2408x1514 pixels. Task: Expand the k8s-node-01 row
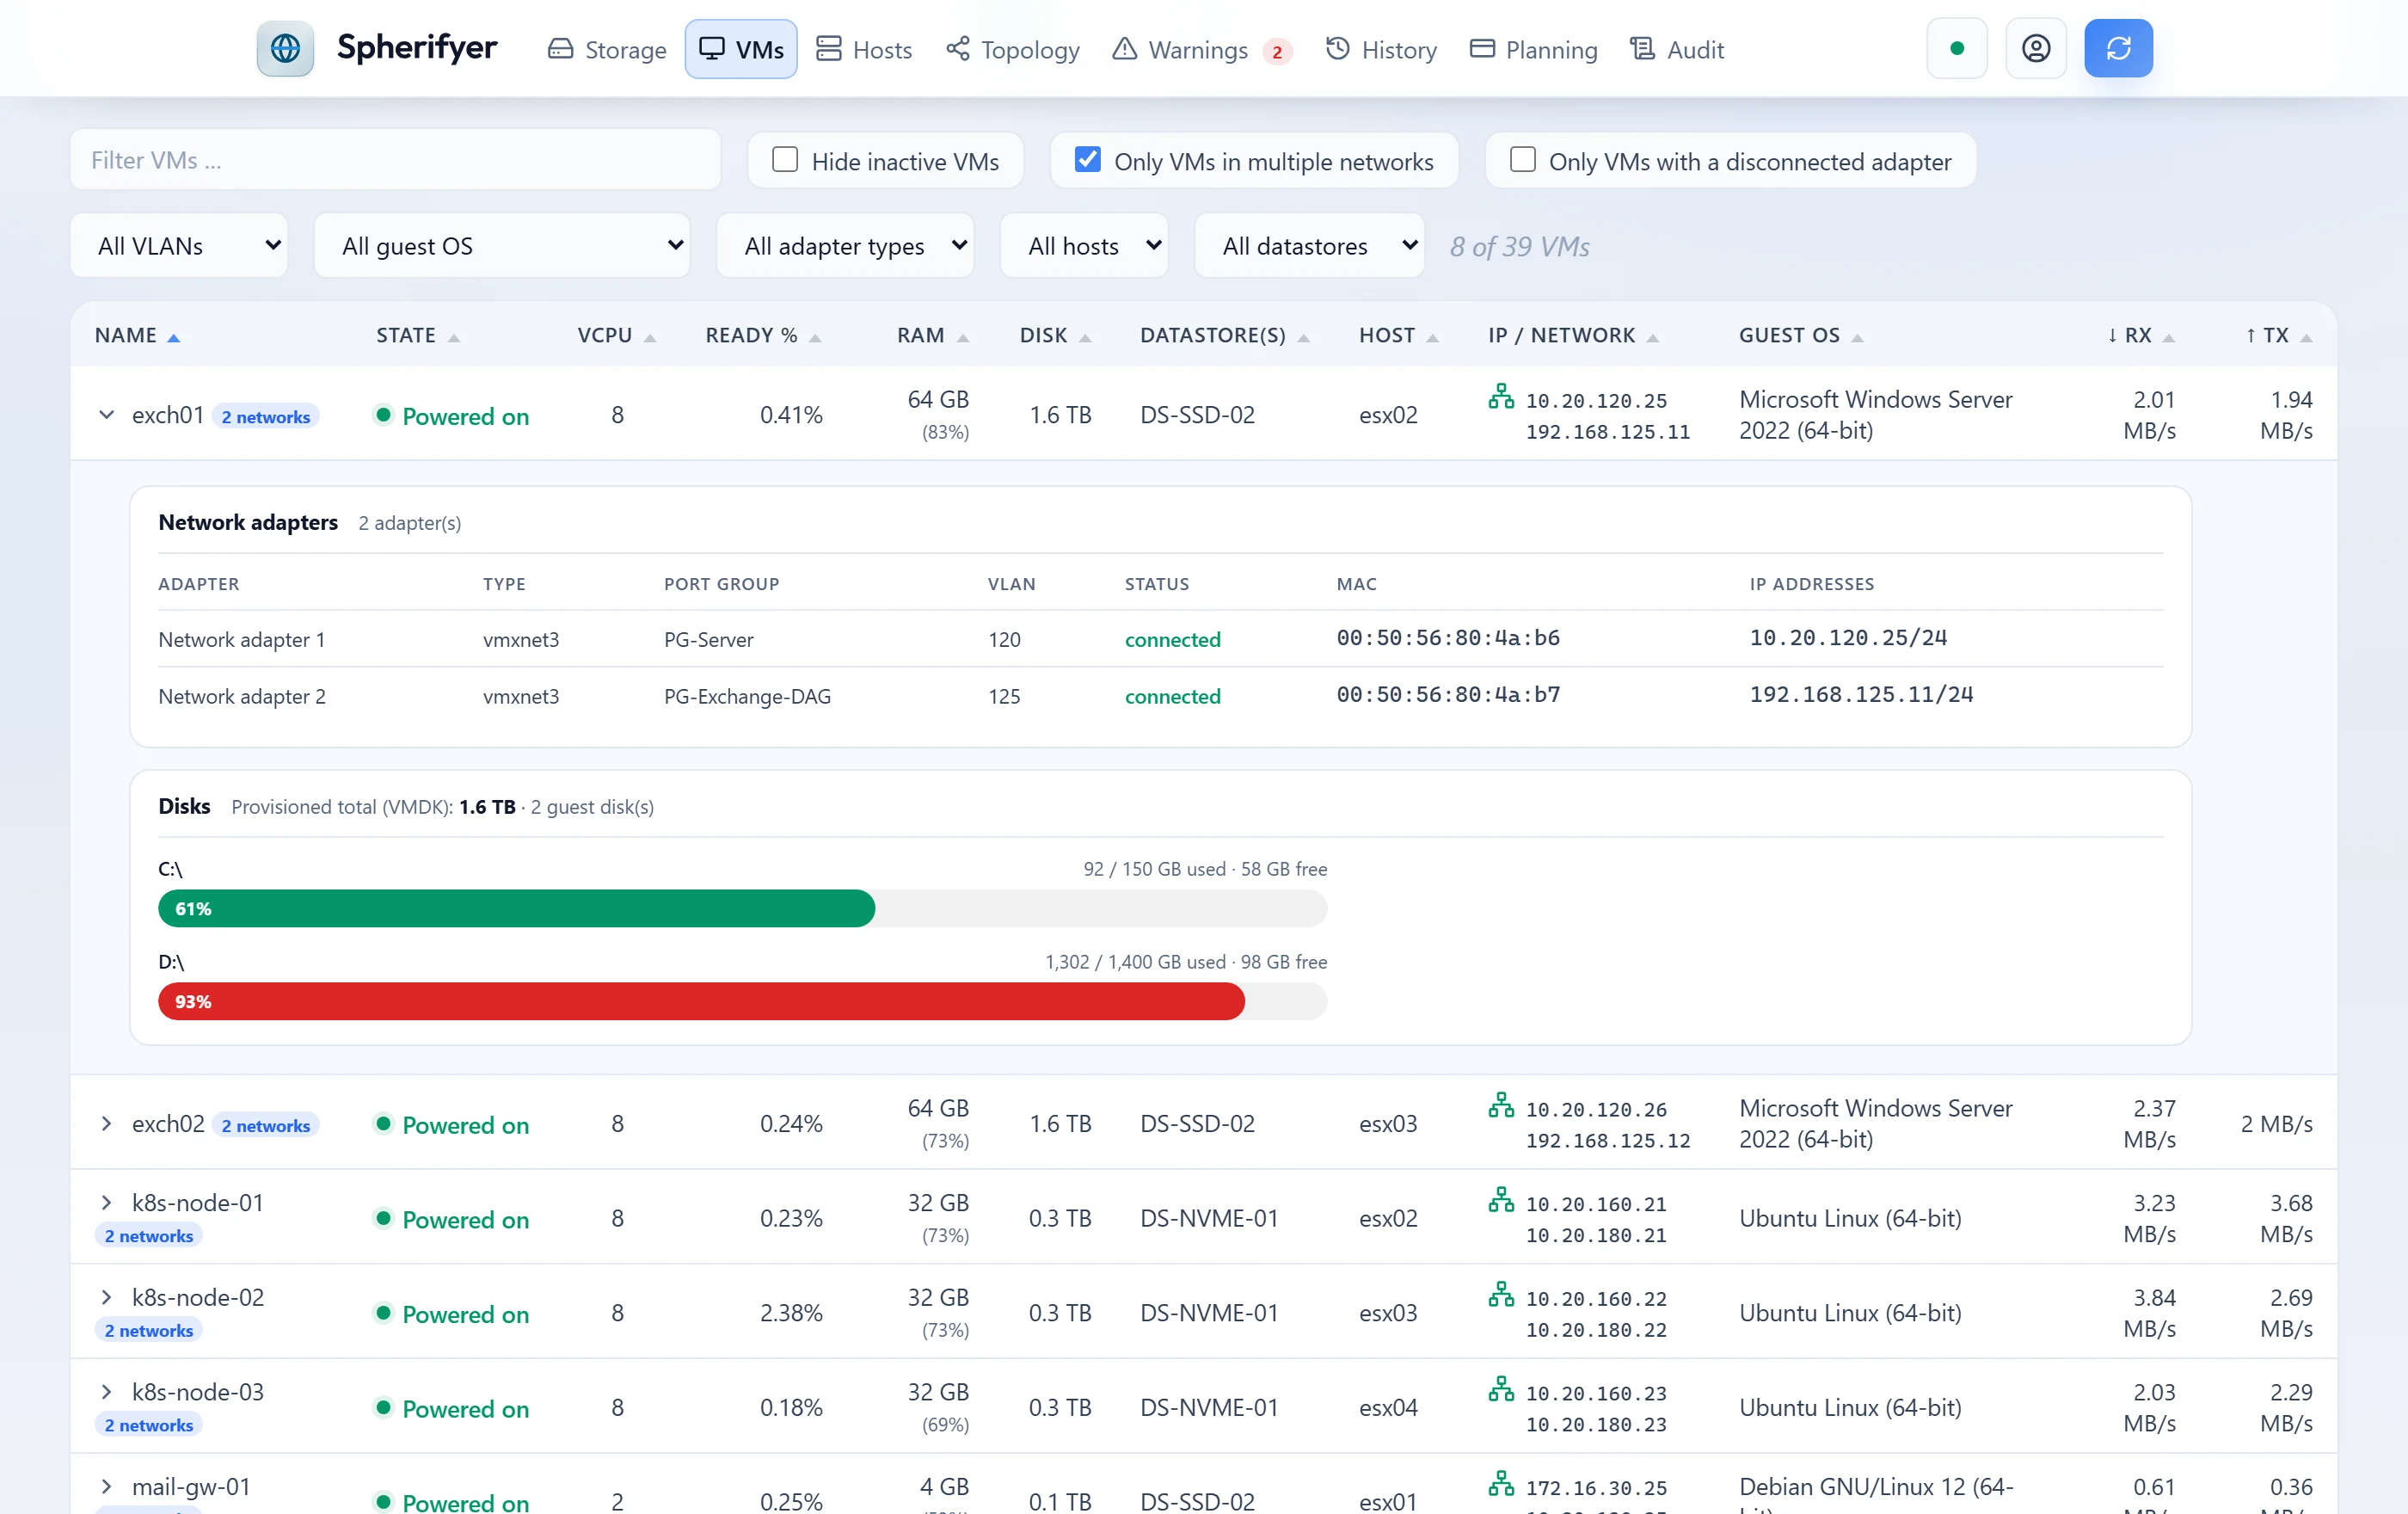[x=106, y=1202]
